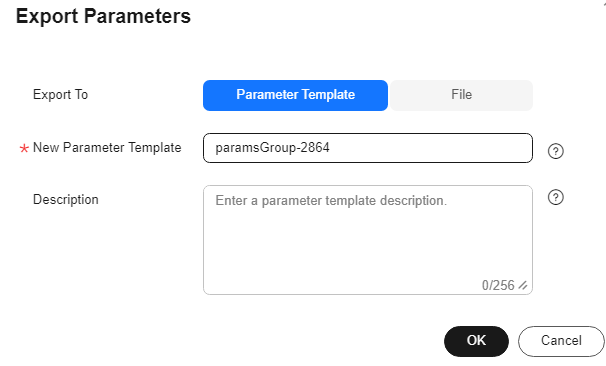The width and height of the screenshot is (606, 366).
Task: Confirm export with the OK button
Action: pos(476,341)
